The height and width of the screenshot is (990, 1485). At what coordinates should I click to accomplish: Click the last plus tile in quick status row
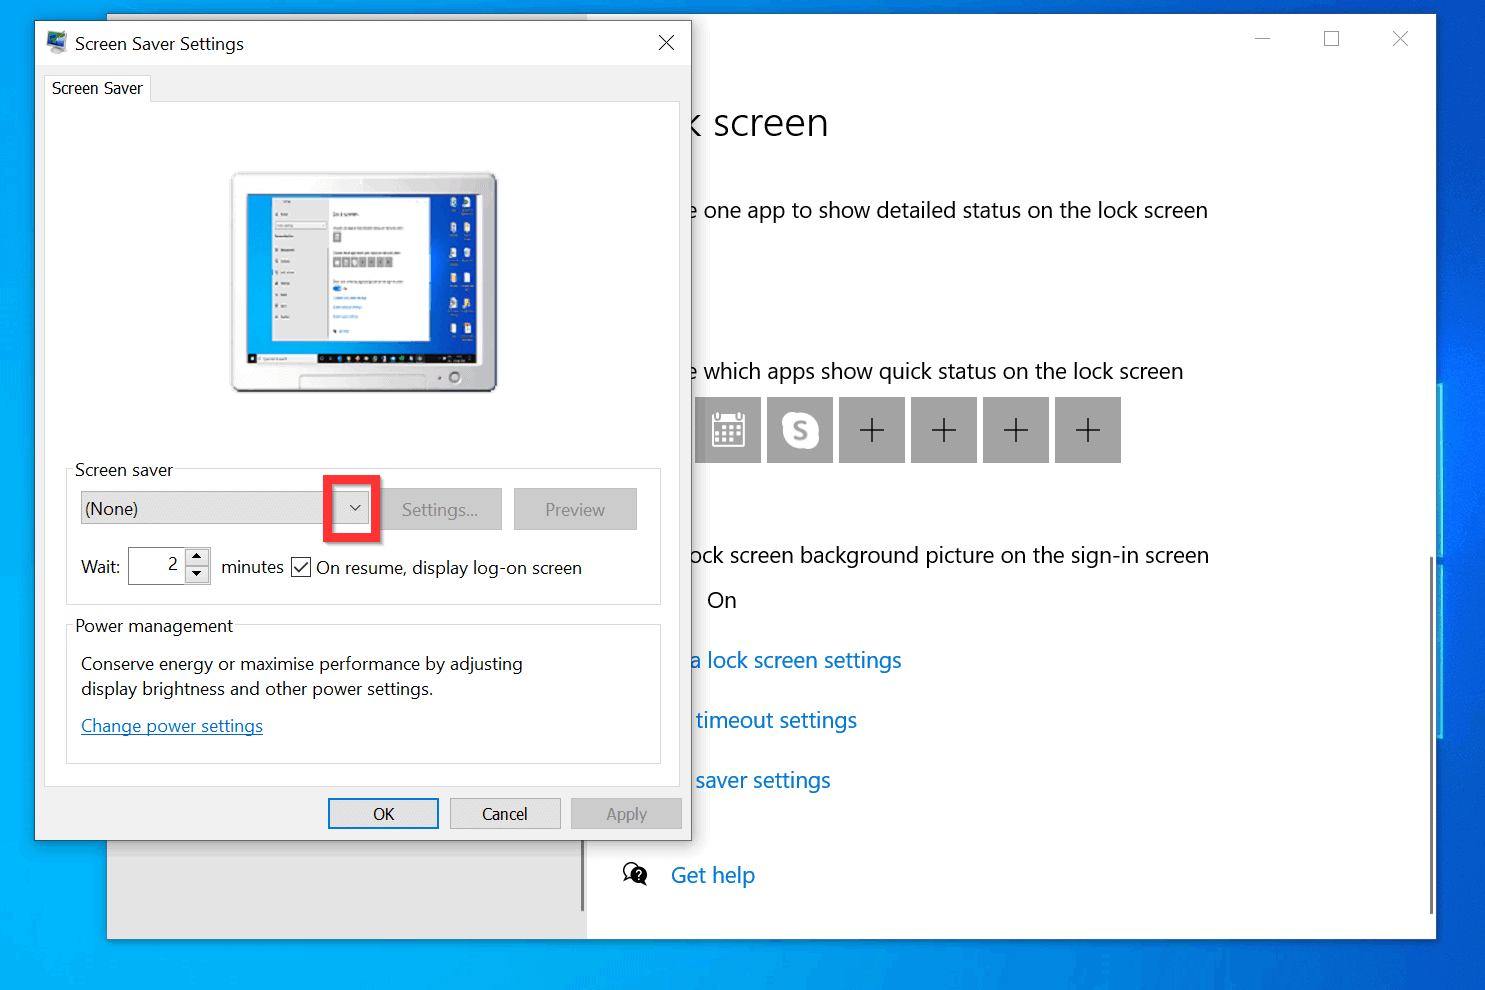[1087, 430]
